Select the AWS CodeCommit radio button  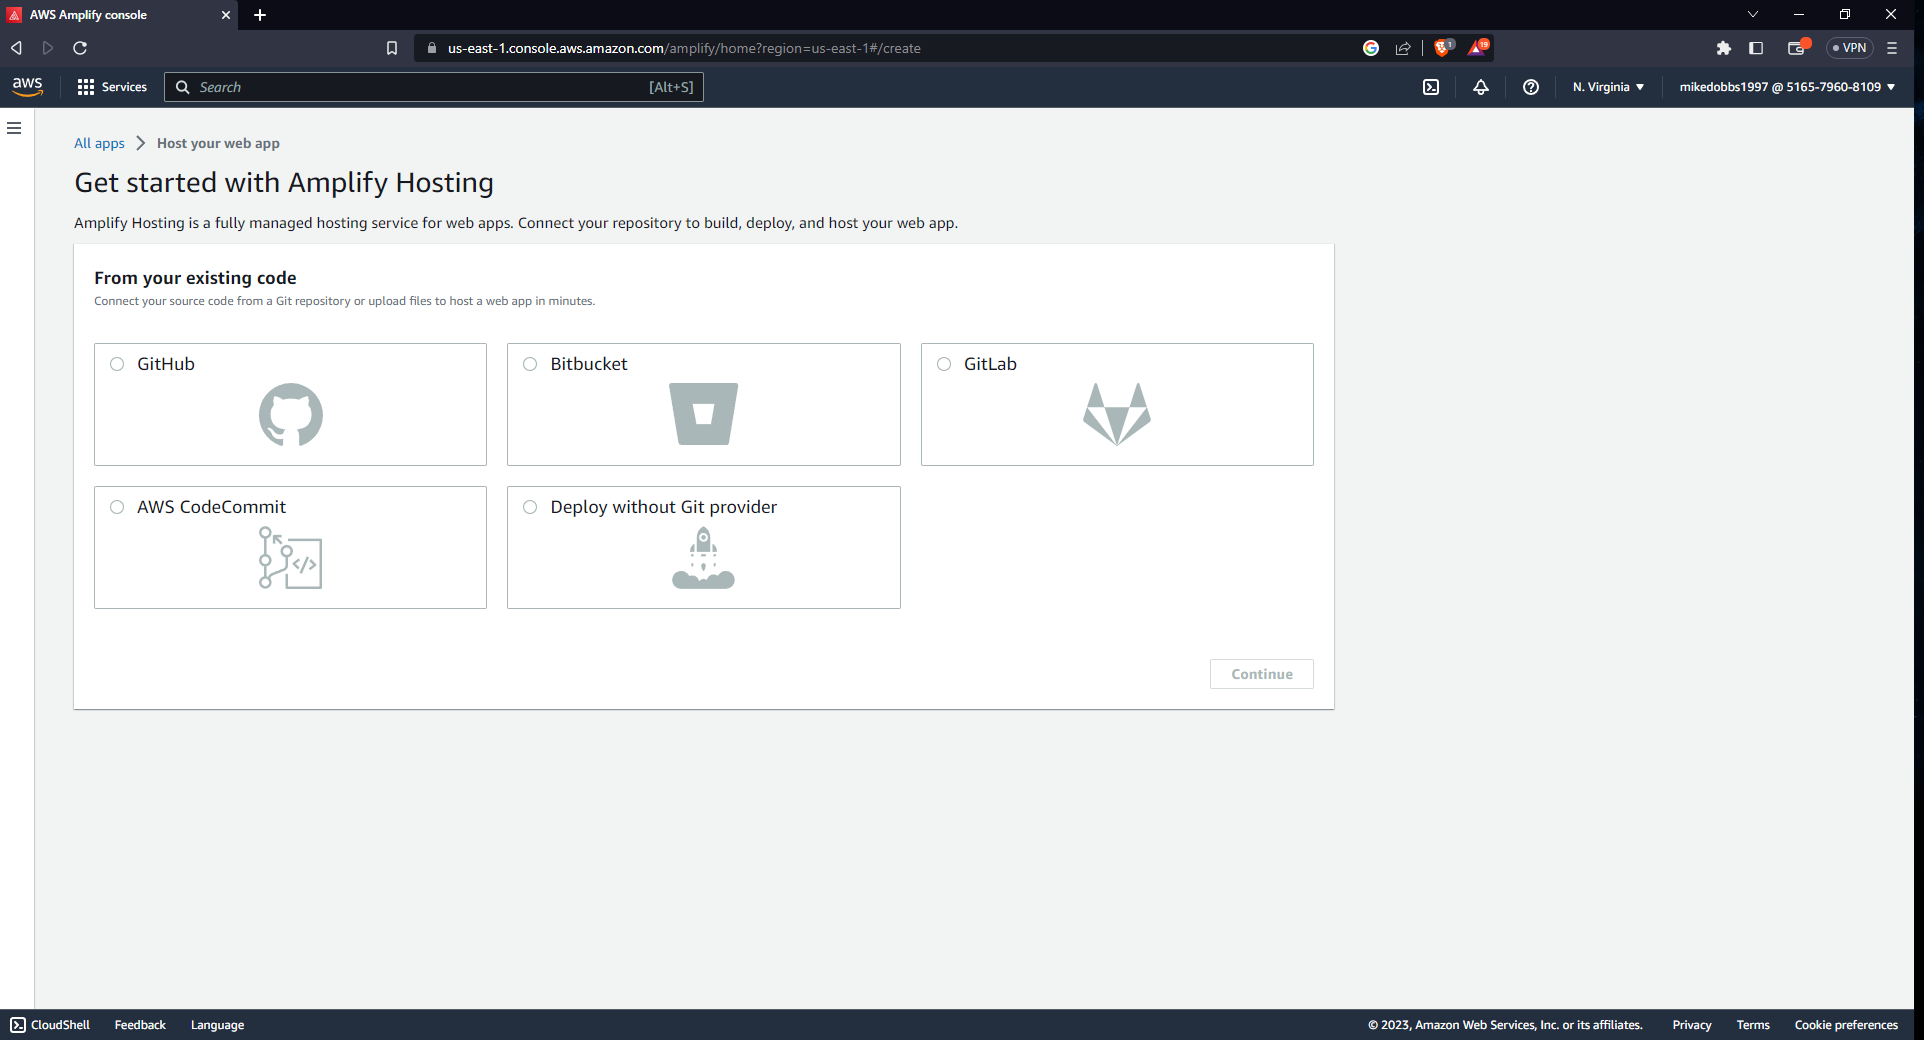point(117,507)
